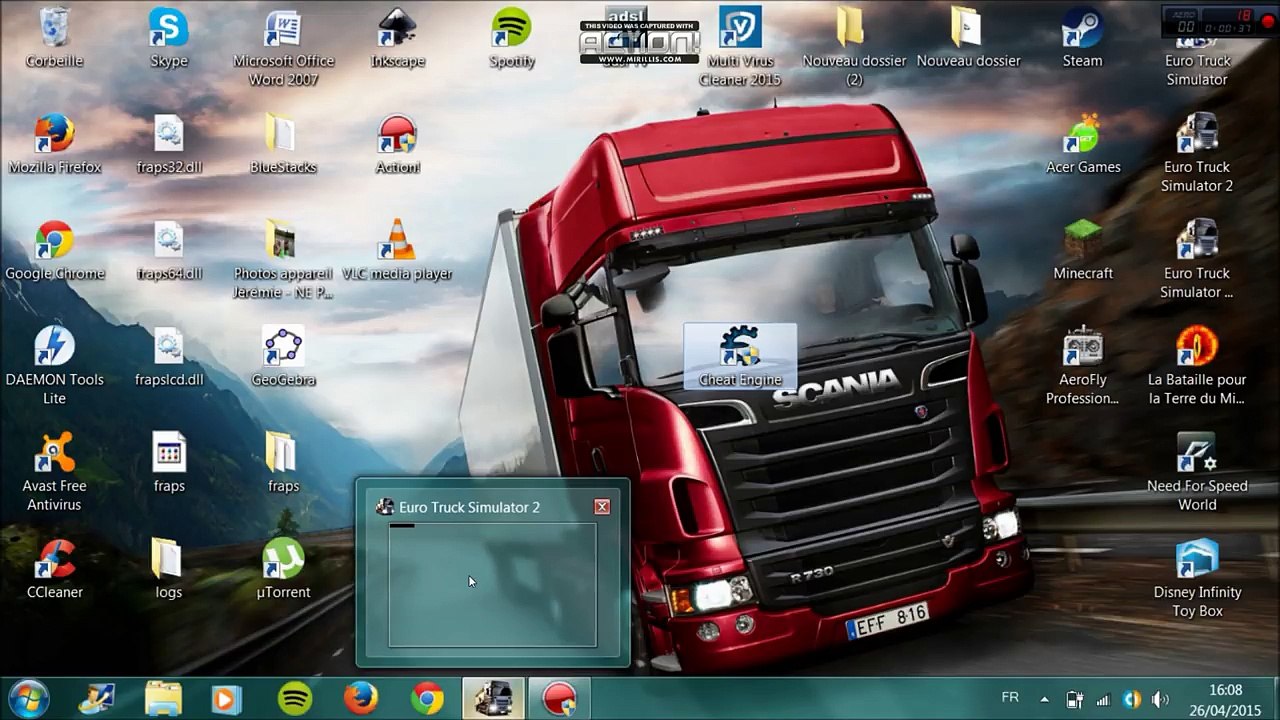Select the Nouveau dossier folder
The height and width of the screenshot is (720, 1280).
coord(968,38)
